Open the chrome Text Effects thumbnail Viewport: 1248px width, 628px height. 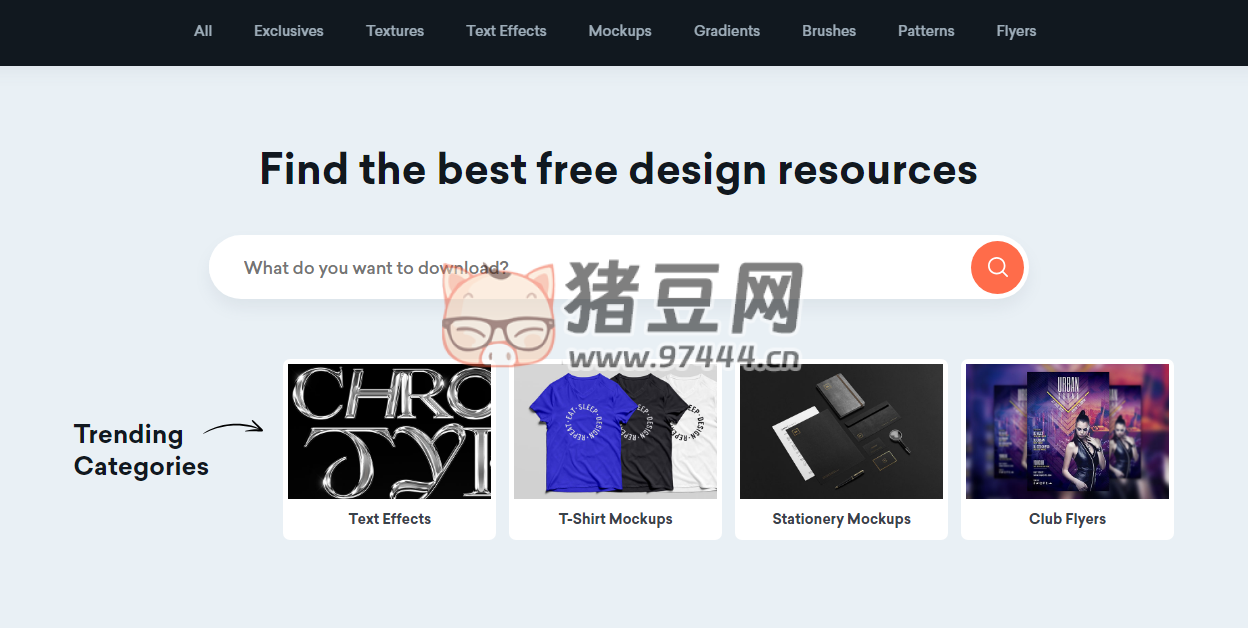click(x=389, y=431)
